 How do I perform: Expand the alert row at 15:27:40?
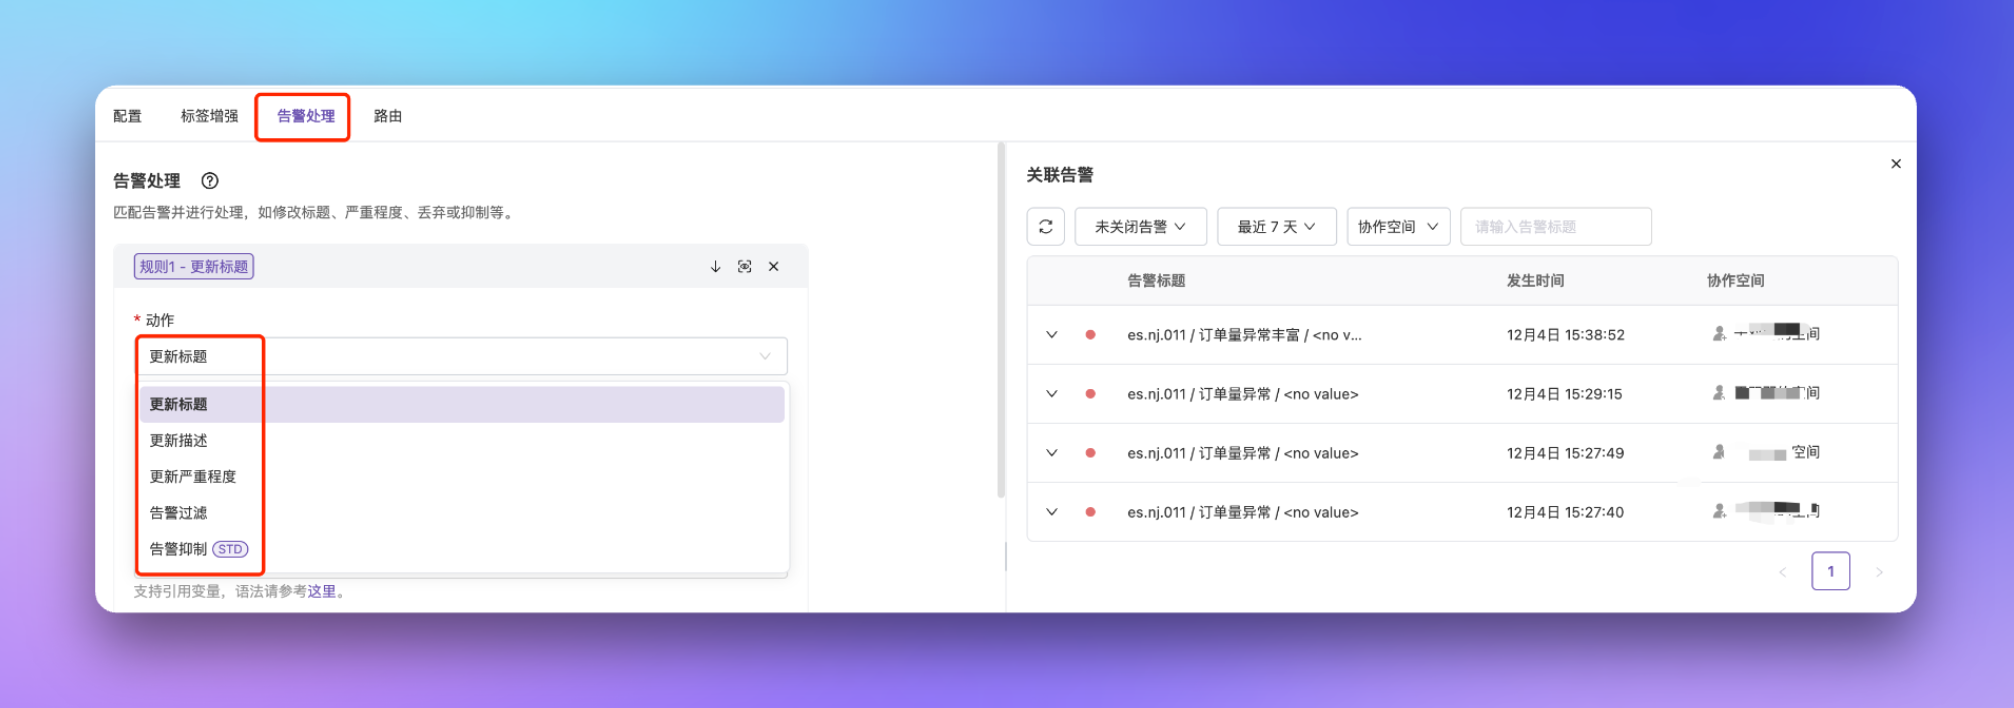[x=1051, y=512]
